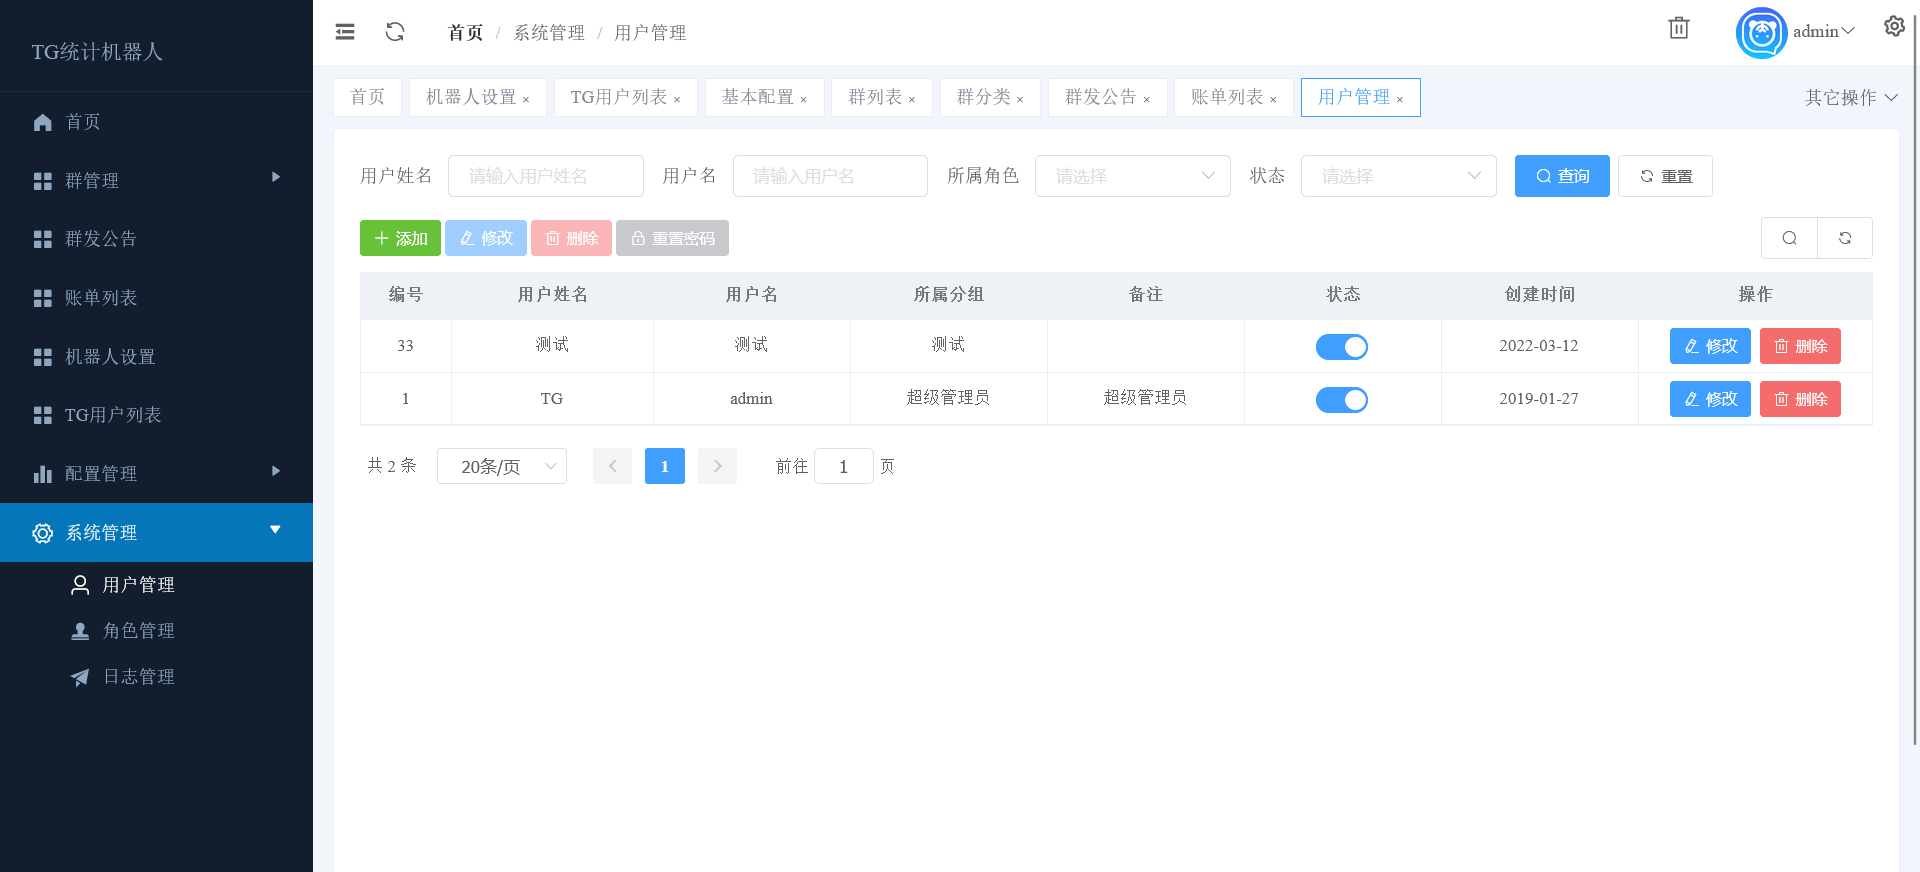Open the 所属角色 dropdown
This screenshot has width=1920, height=872.
pyautogui.click(x=1132, y=176)
